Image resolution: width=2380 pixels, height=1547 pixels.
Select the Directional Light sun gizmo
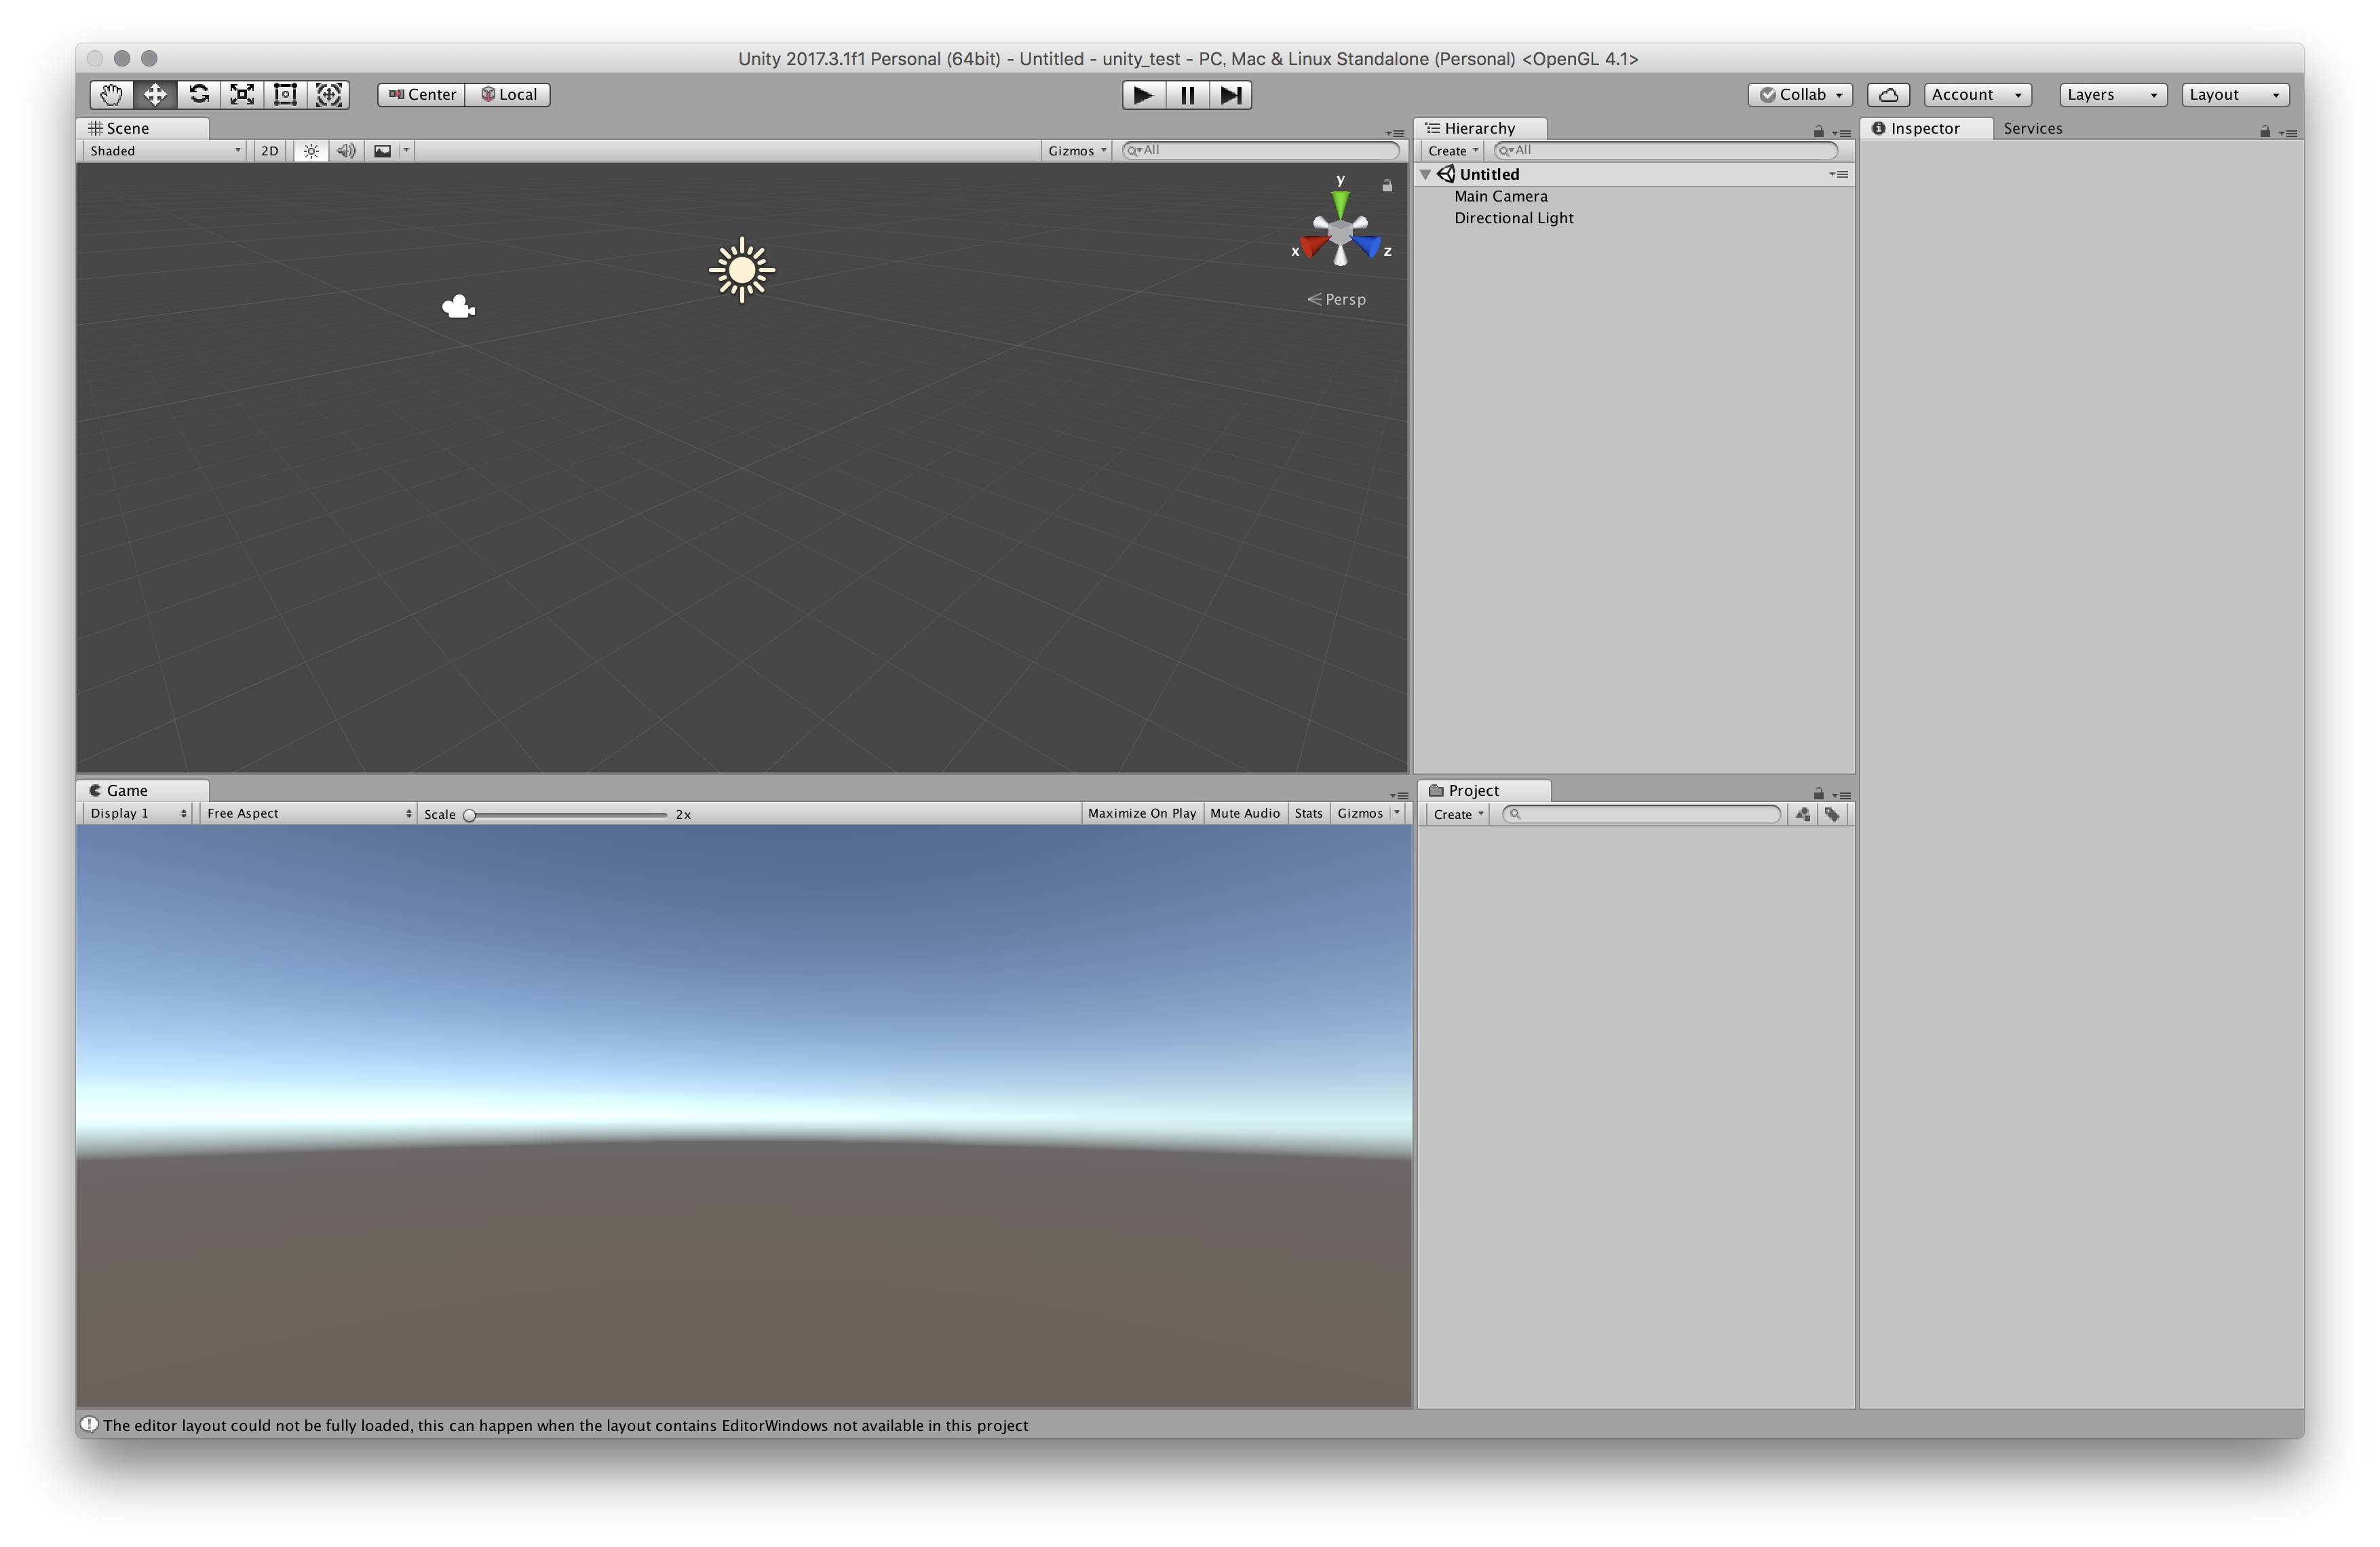click(x=742, y=270)
